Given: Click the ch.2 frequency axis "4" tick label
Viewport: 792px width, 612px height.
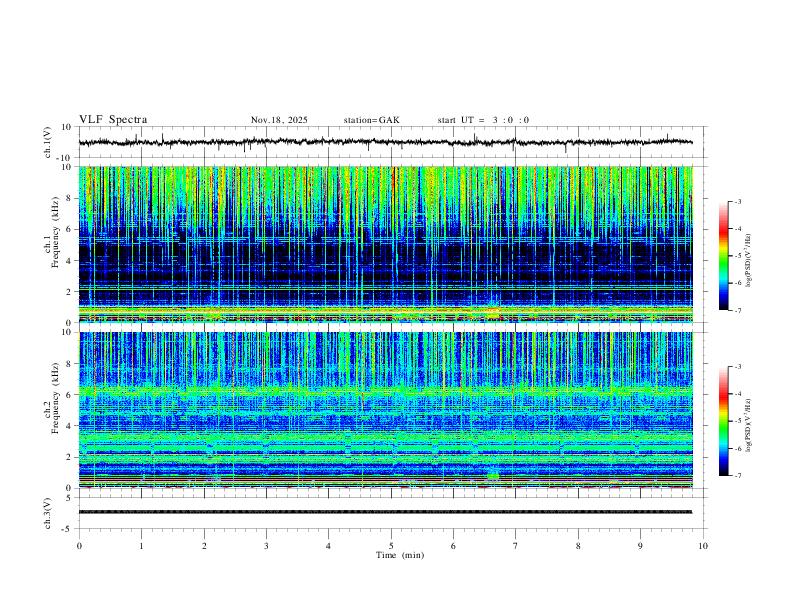Looking at the screenshot, I should (x=69, y=426).
